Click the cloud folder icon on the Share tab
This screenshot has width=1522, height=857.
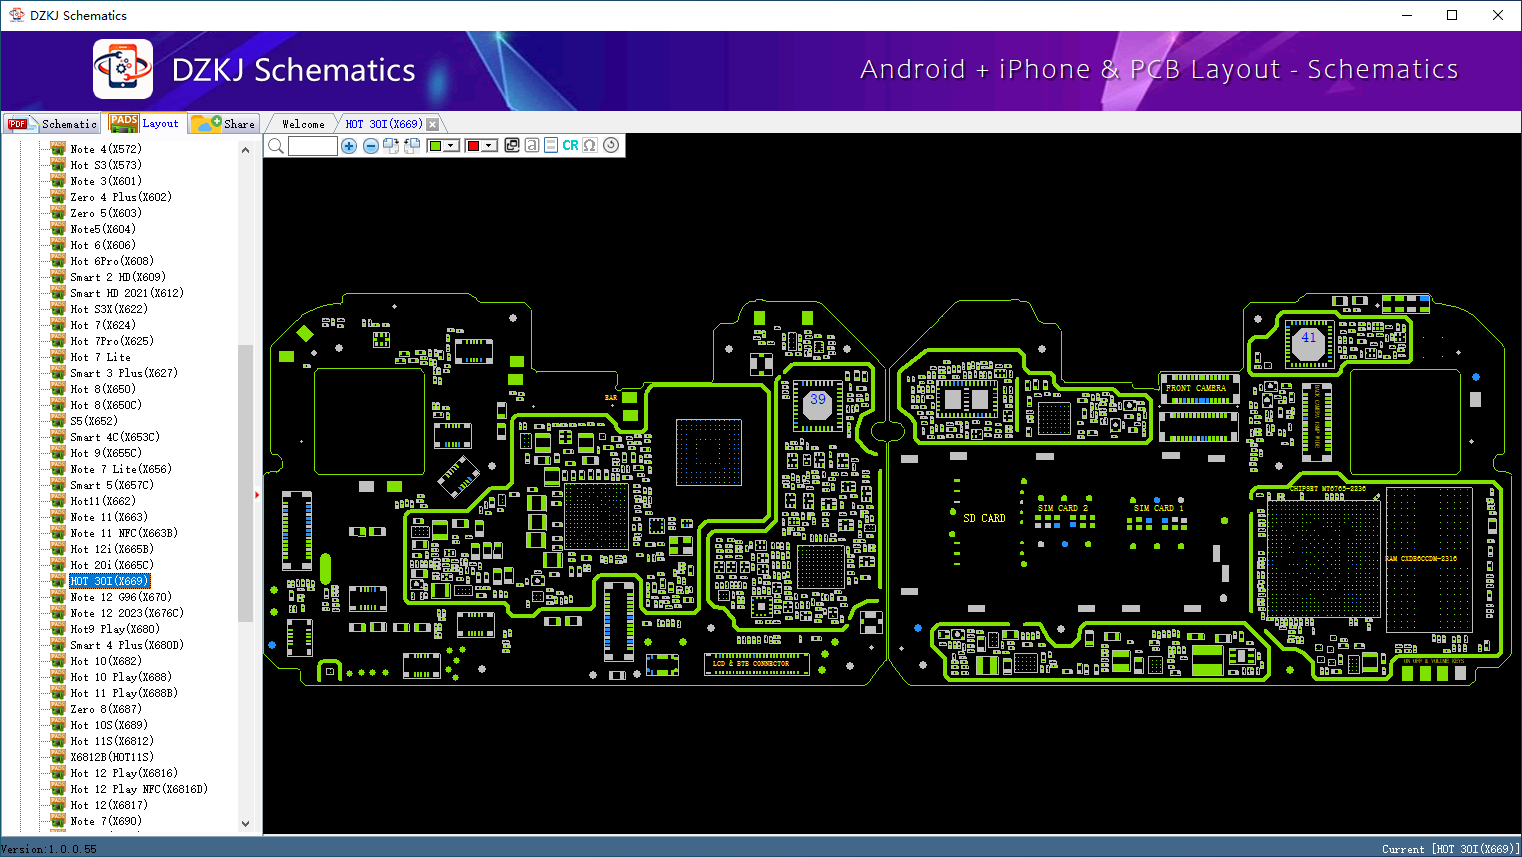point(206,124)
